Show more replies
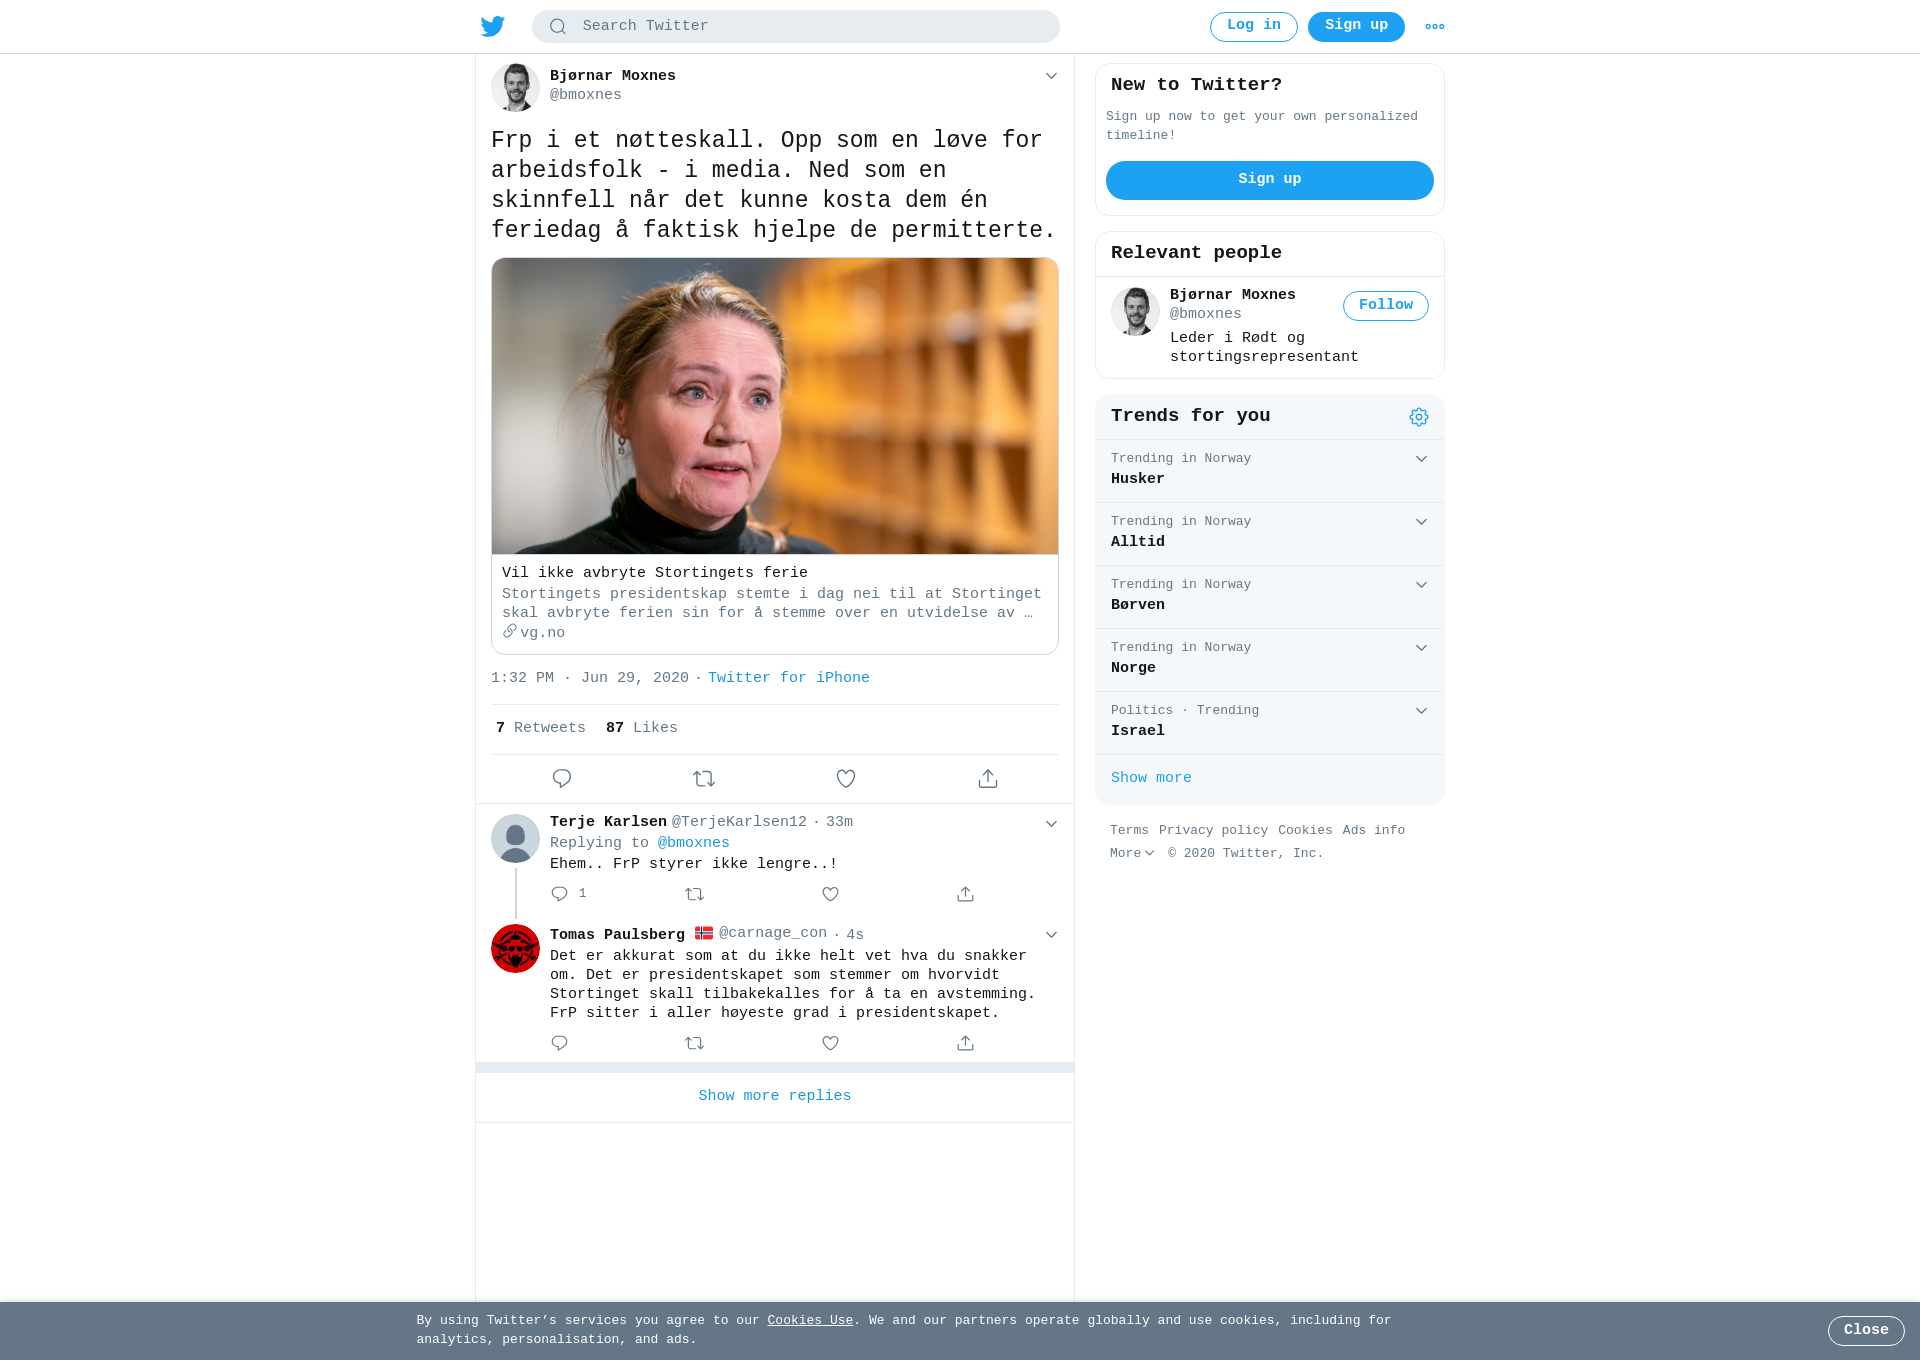 pos(775,1096)
